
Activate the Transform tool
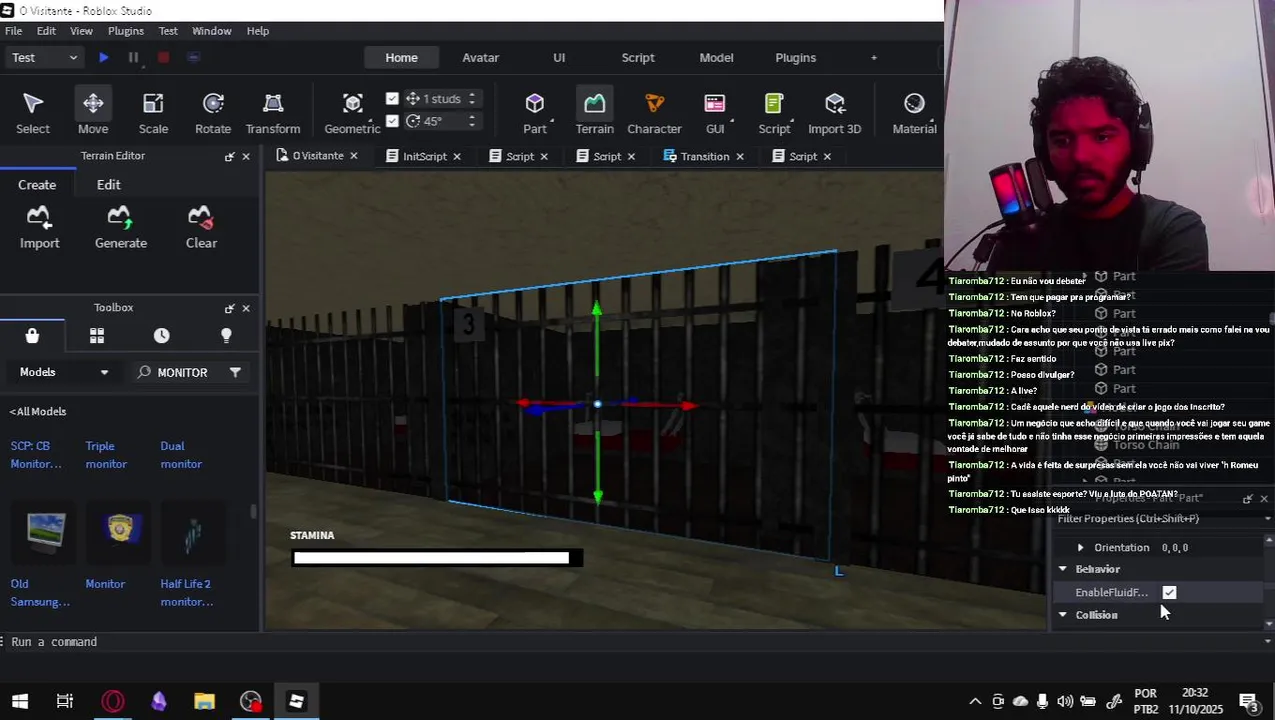pyautogui.click(x=273, y=113)
